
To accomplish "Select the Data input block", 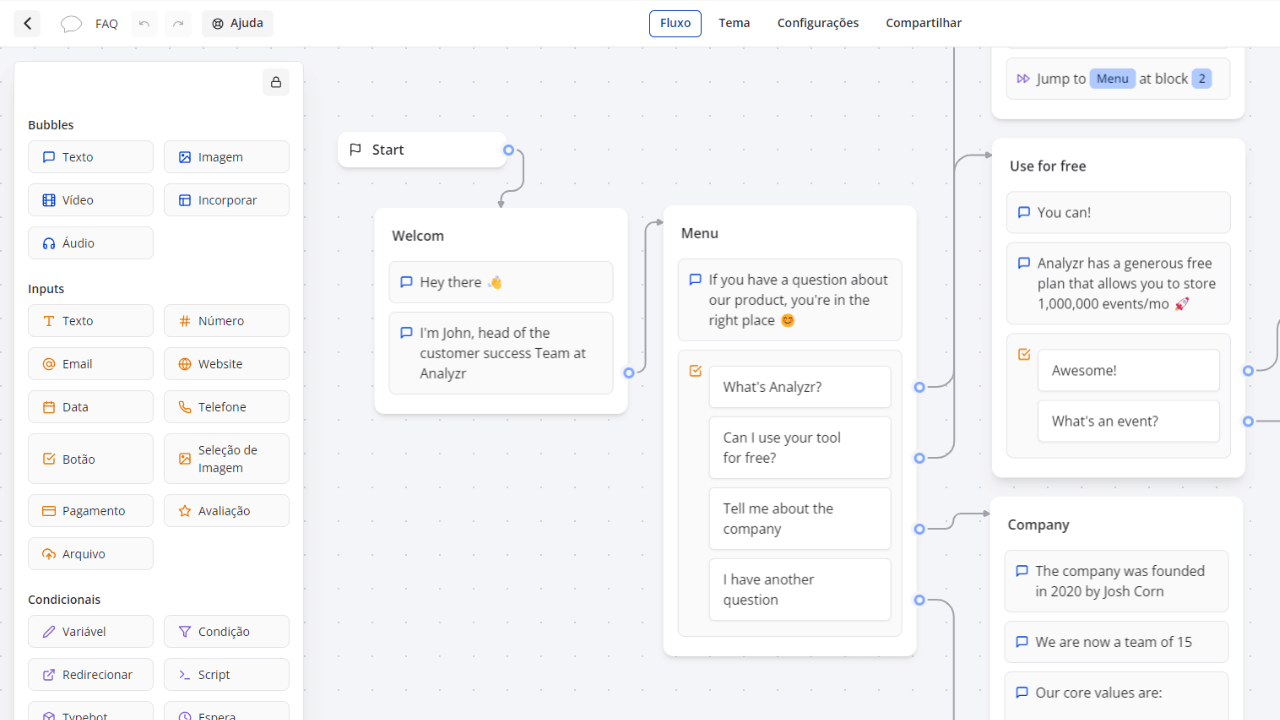I will tap(91, 407).
